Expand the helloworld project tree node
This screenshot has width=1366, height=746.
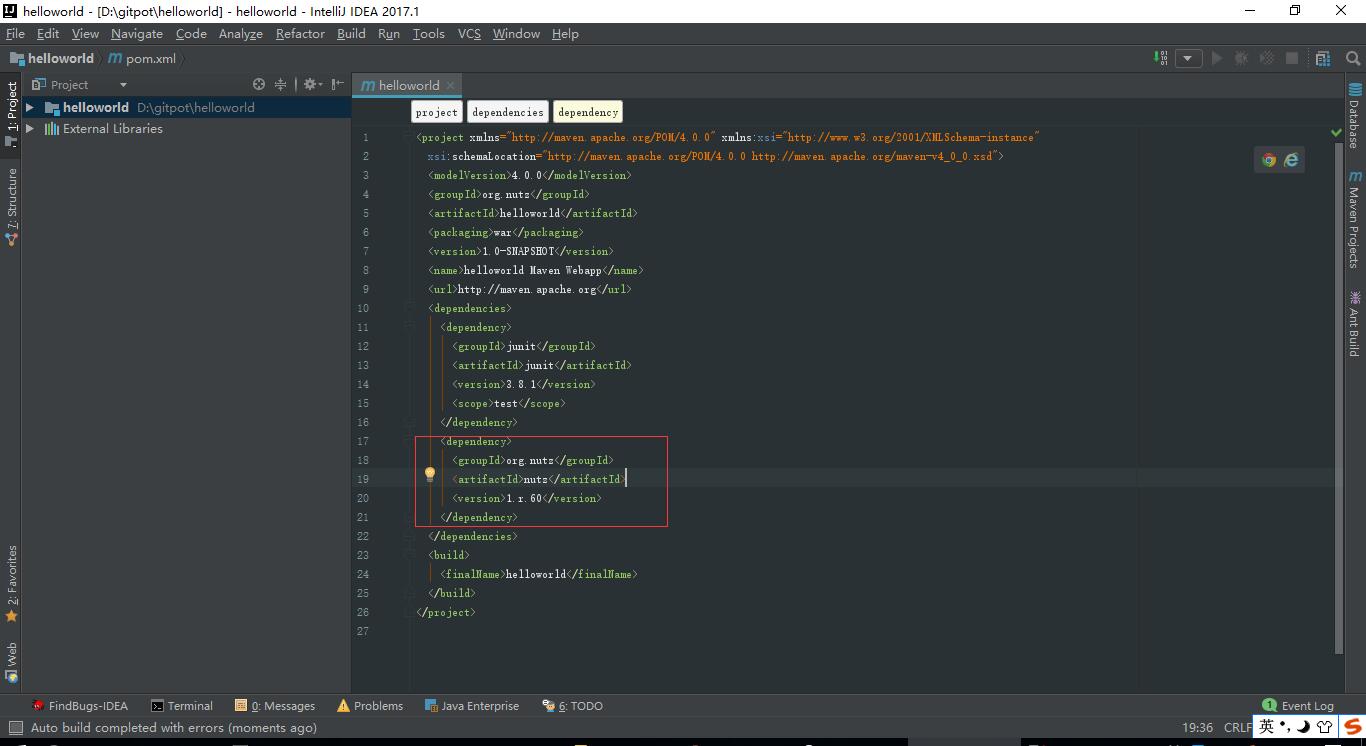point(30,108)
